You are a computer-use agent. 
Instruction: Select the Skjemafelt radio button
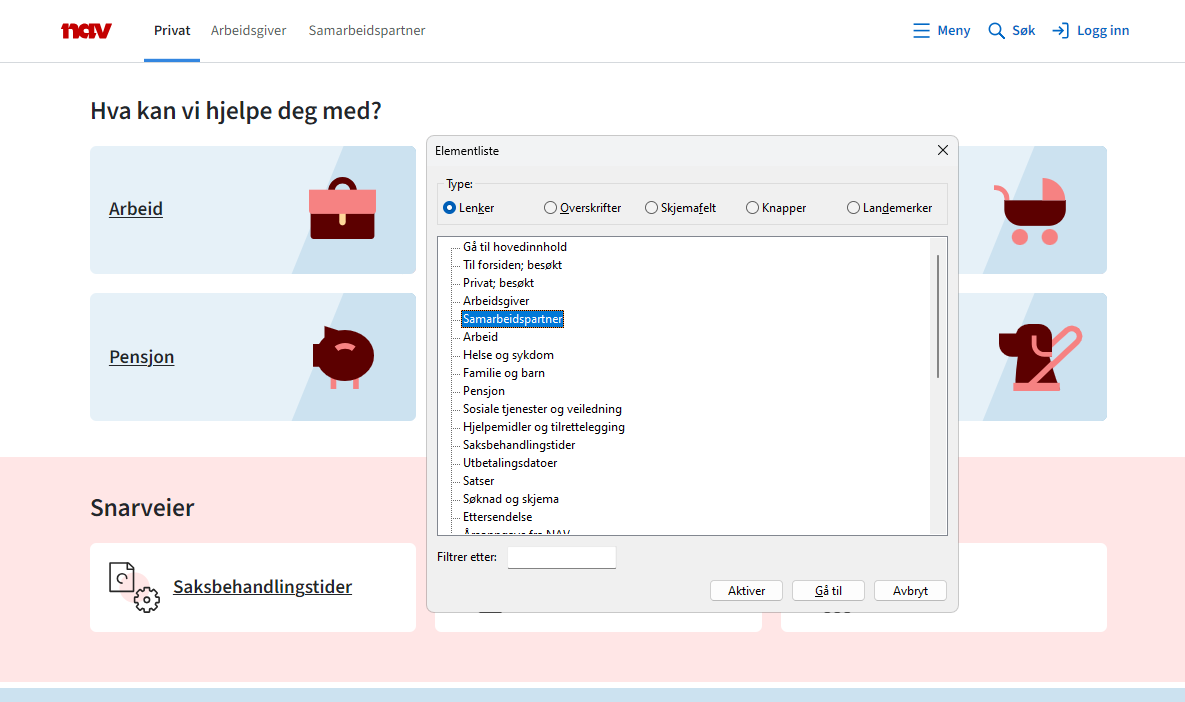[x=651, y=208]
